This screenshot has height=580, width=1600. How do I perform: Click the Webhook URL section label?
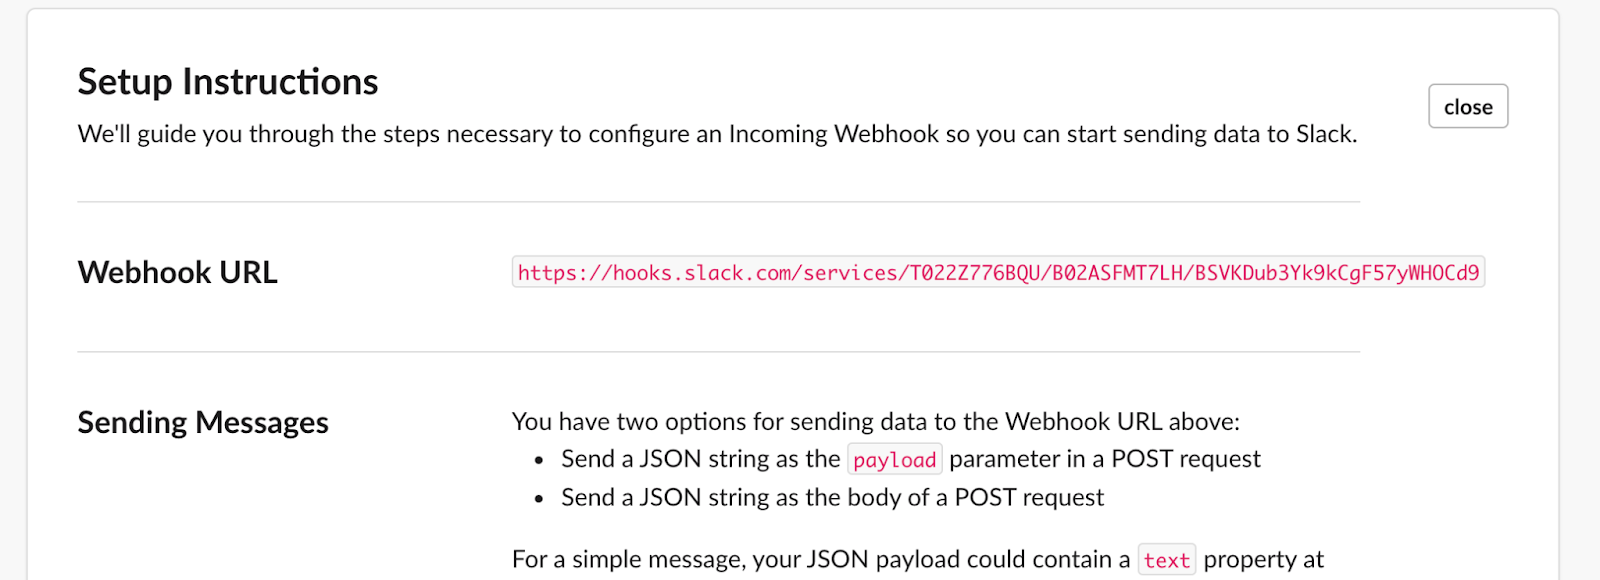point(177,271)
